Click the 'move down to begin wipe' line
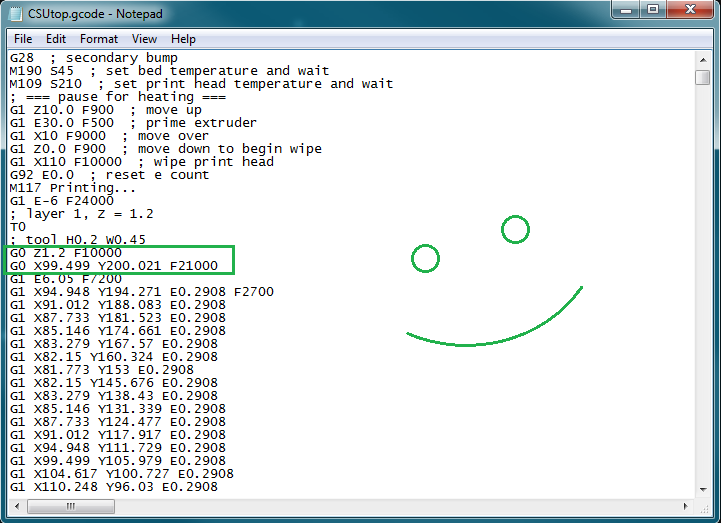 click(166, 149)
